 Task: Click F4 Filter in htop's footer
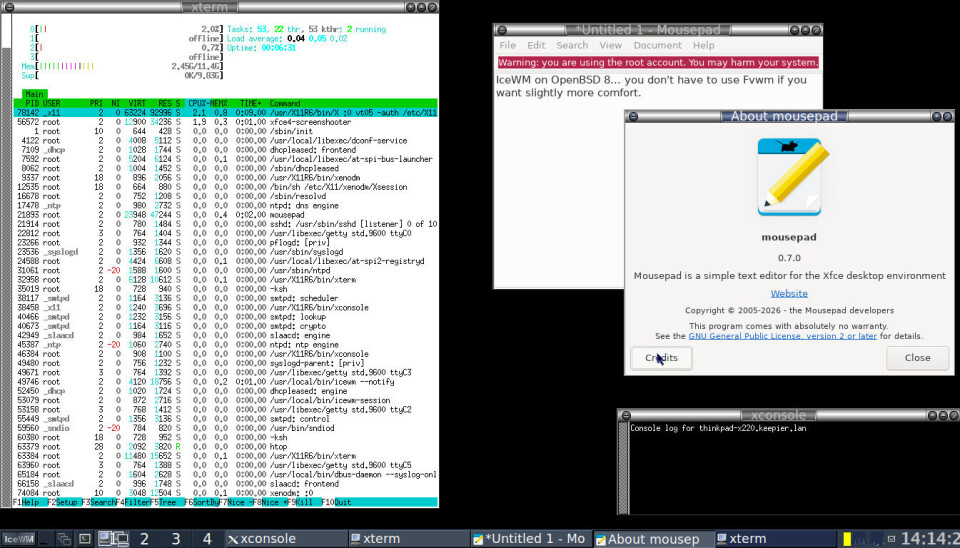(x=133, y=502)
